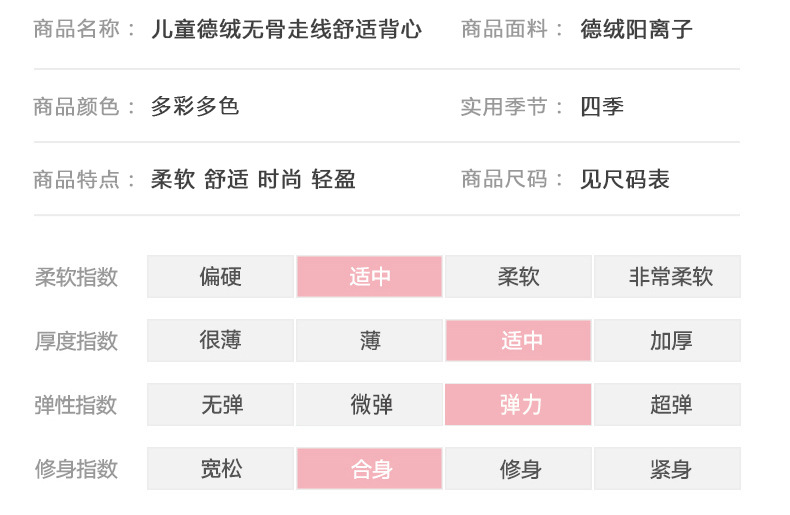
Task: Choose 柔软 in the softness row
Action: pyautogui.click(x=518, y=277)
